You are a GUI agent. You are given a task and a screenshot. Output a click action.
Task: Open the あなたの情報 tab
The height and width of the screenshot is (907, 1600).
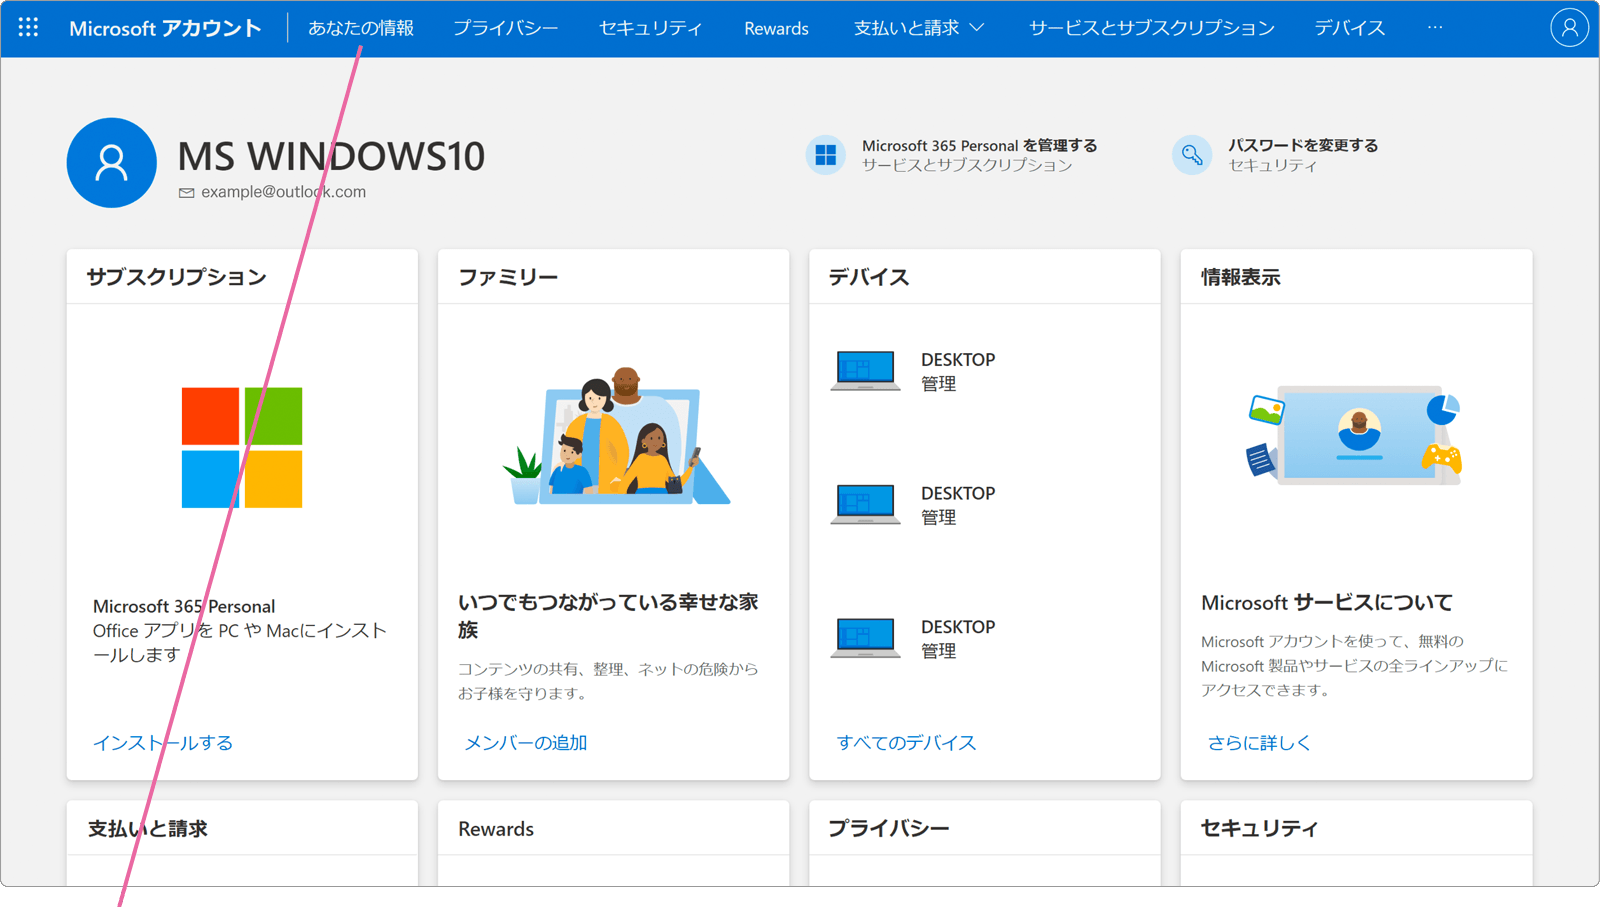pos(361,28)
